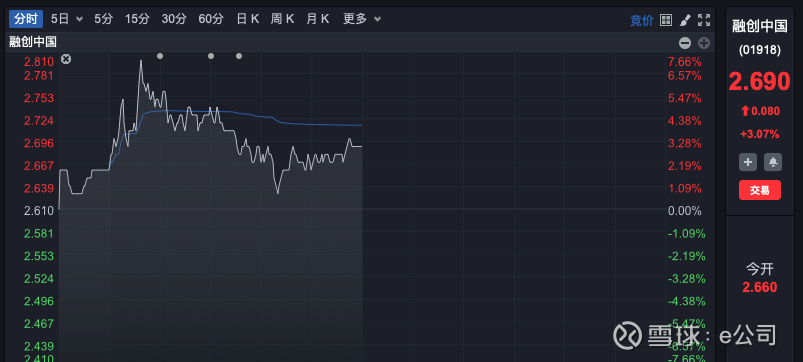This screenshot has width=803, height=362.
Task: Click the red 交易 trade button
Action: tap(760, 190)
